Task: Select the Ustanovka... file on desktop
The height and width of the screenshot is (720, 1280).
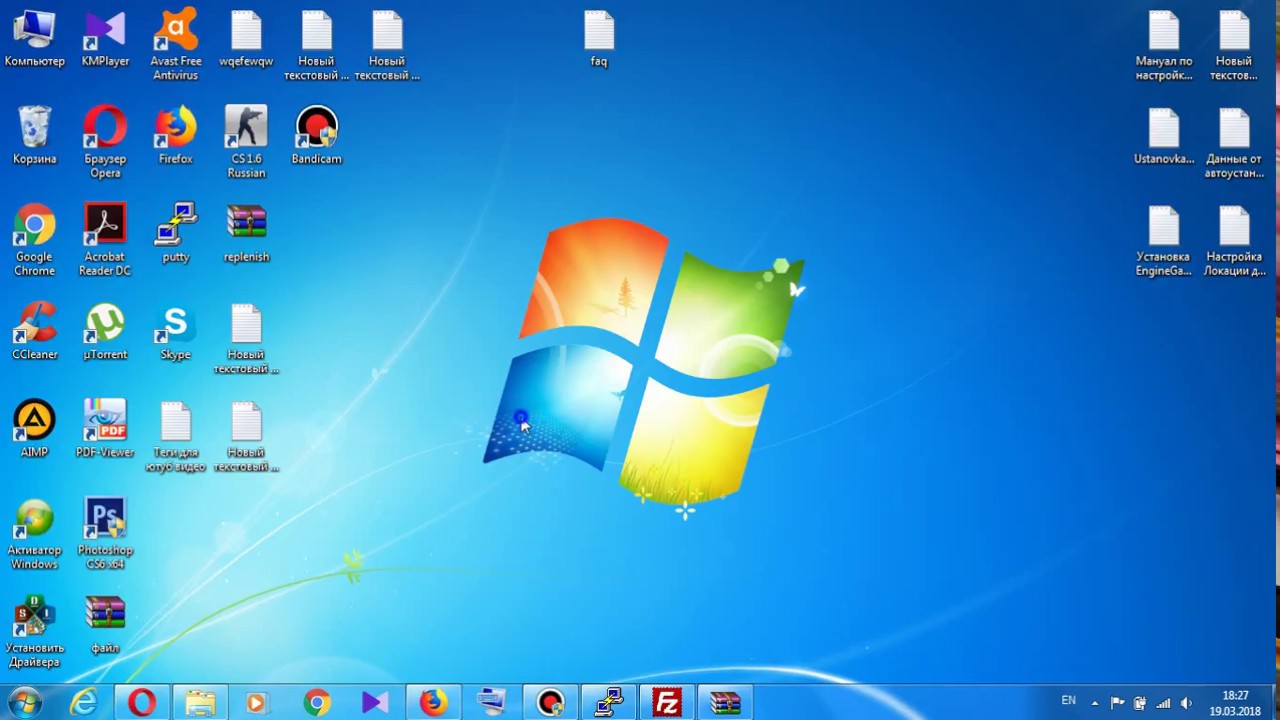Action: (1164, 136)
